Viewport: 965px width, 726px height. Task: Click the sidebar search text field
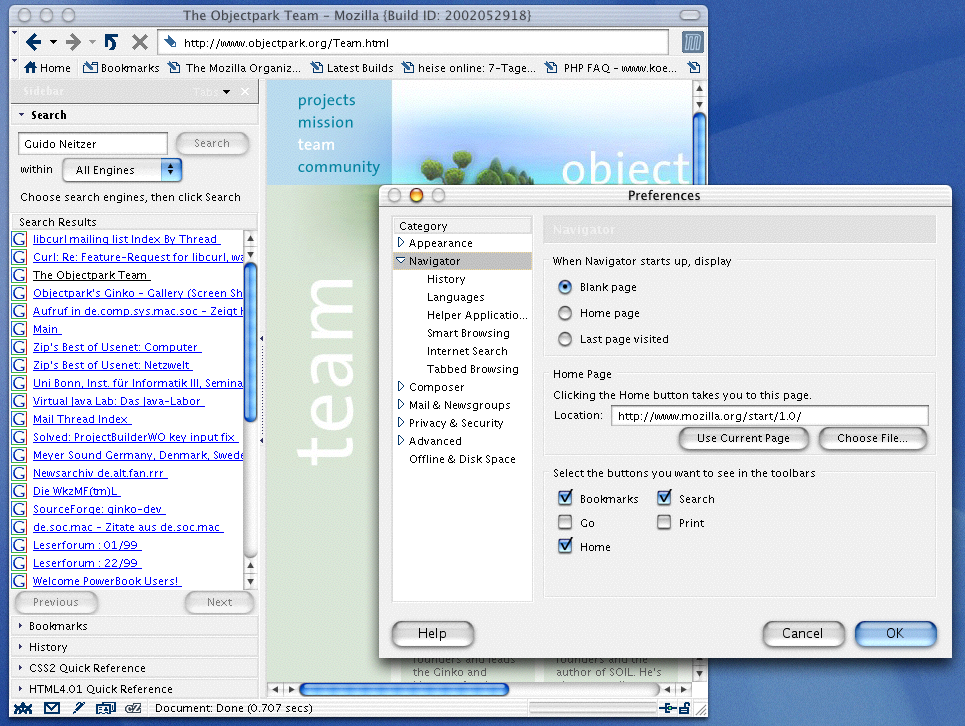(93, 144)
